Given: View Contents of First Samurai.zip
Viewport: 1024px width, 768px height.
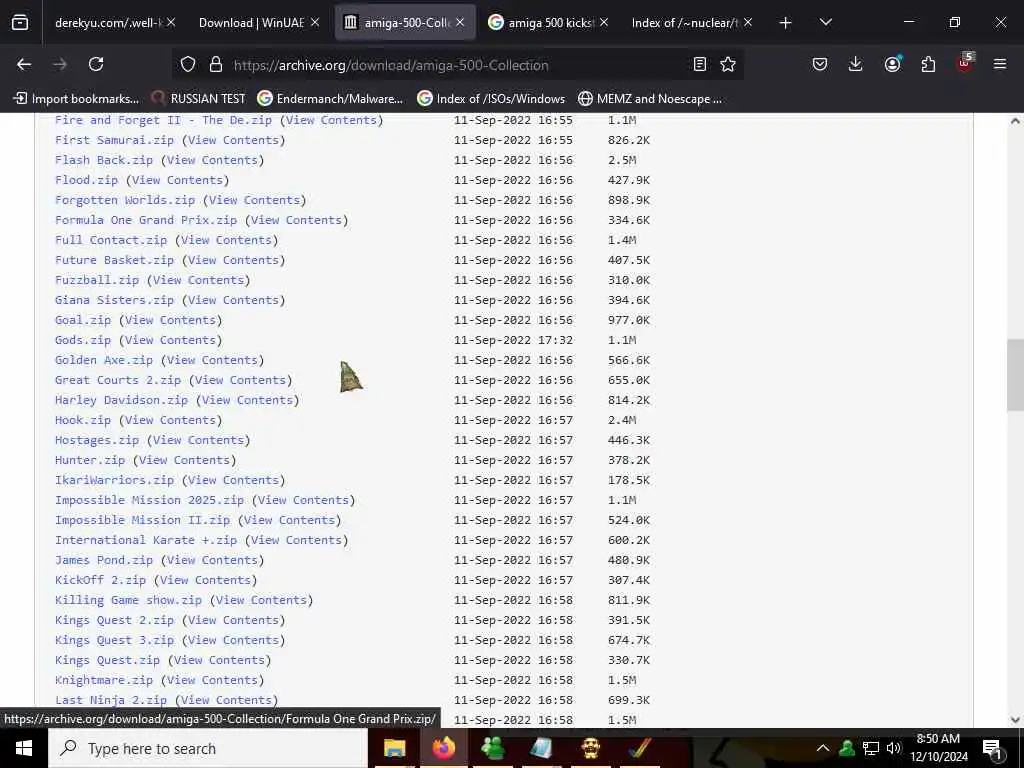Looking at the screenshot, I should (233, 140).
